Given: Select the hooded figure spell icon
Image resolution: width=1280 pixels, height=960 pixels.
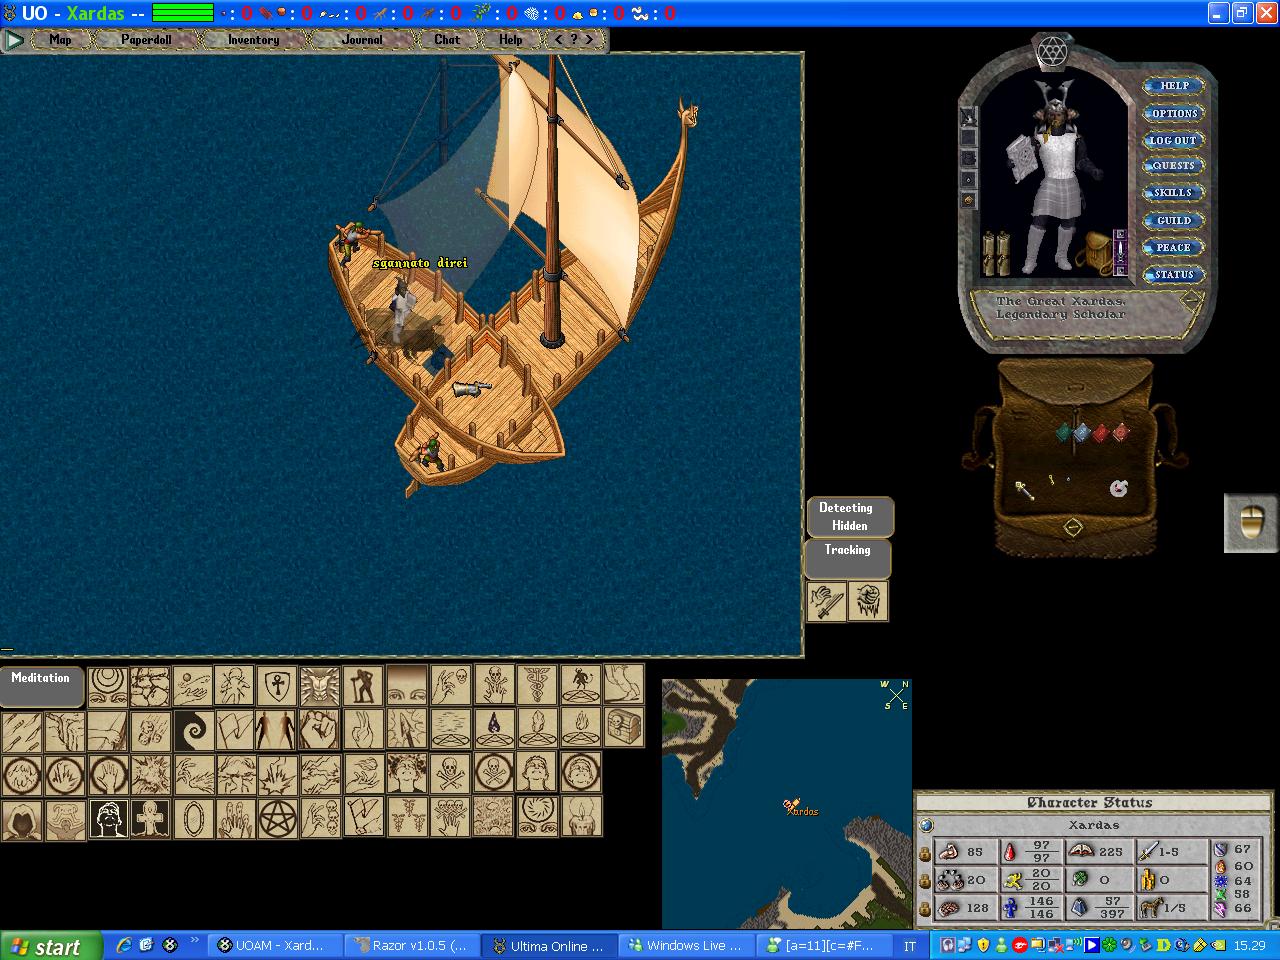Looking at the screenshot, I should 22,819.
